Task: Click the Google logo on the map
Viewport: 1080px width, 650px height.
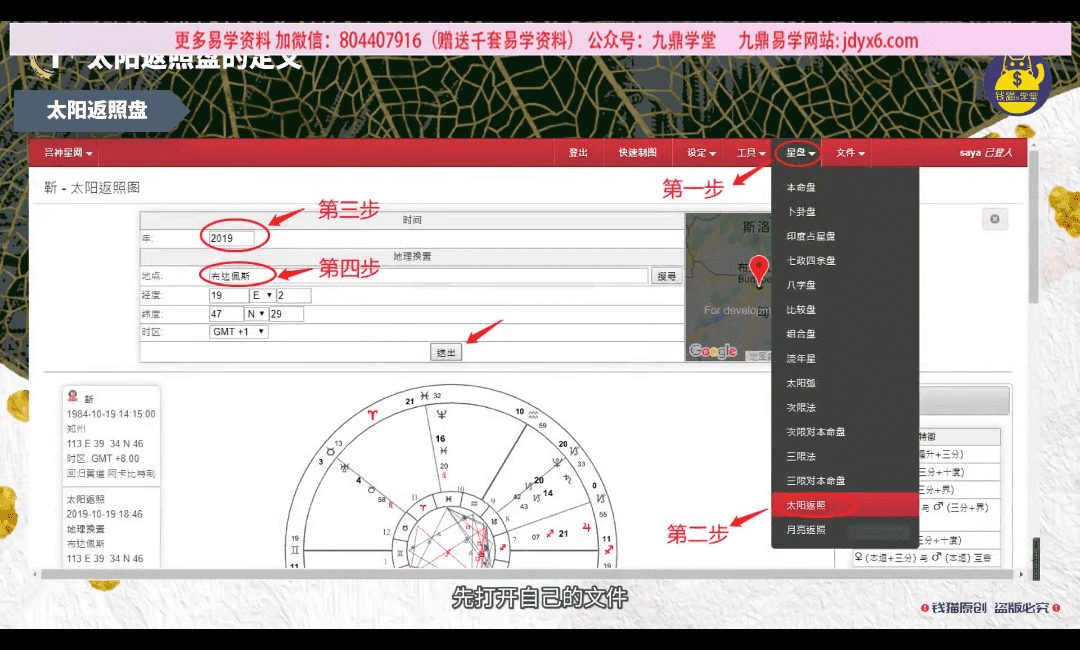Action: pyautogui.click(x=712, y=351)
